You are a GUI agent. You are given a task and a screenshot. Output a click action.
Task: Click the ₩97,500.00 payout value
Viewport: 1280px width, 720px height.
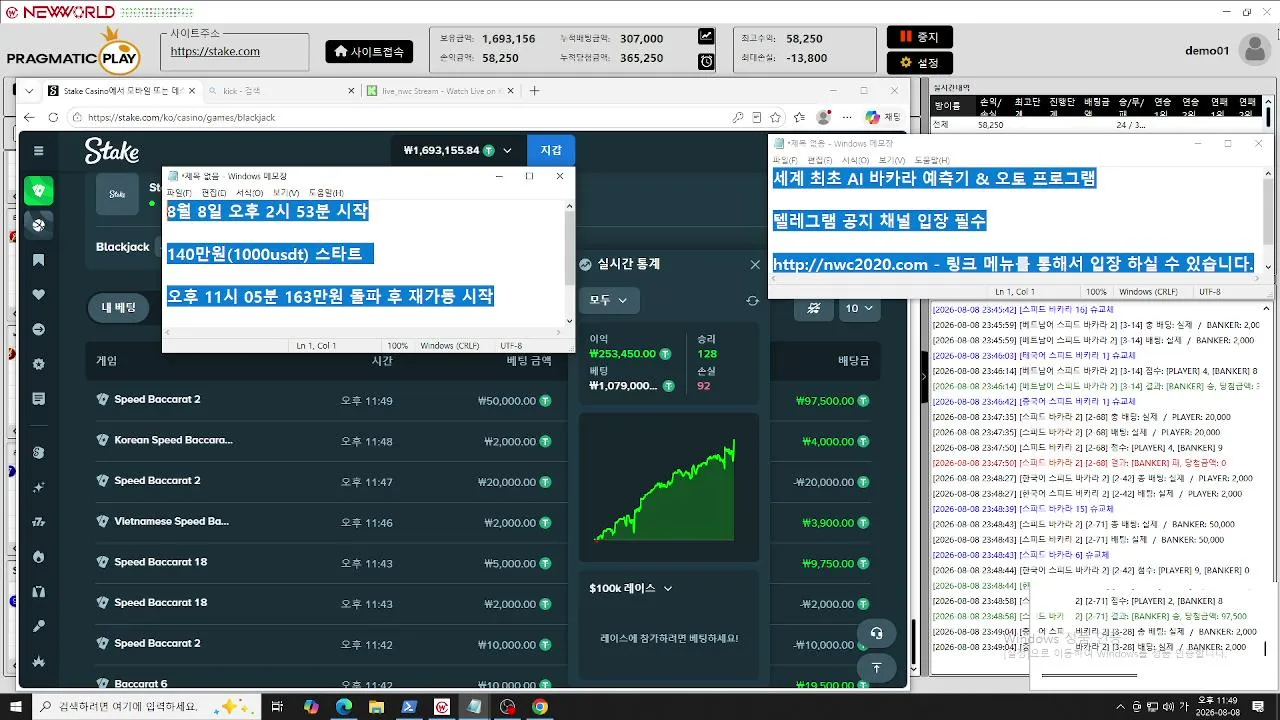[x=825, y=400]
